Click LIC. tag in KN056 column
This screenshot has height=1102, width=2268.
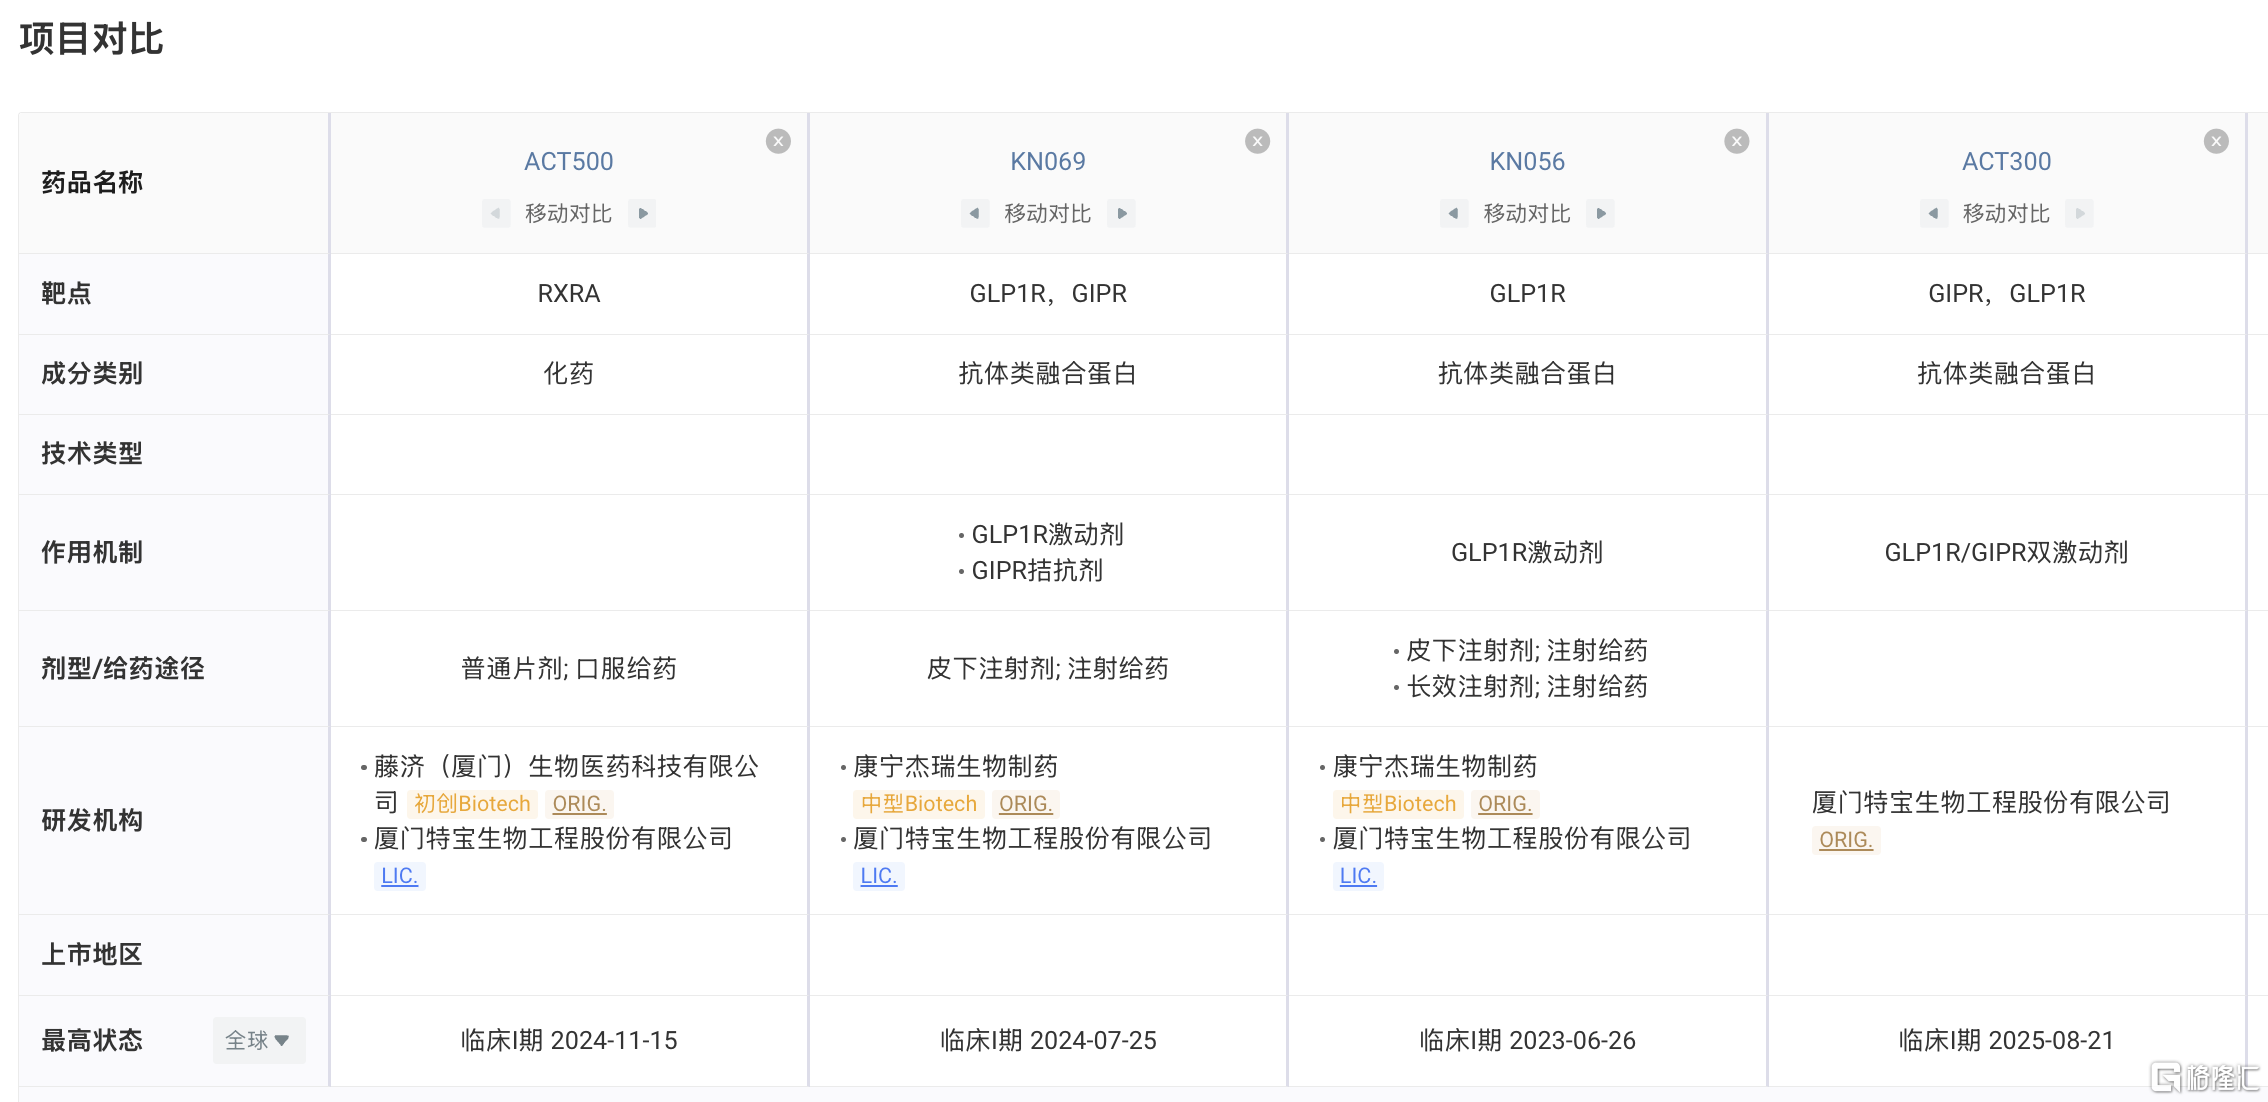[x=1358, y=876]
